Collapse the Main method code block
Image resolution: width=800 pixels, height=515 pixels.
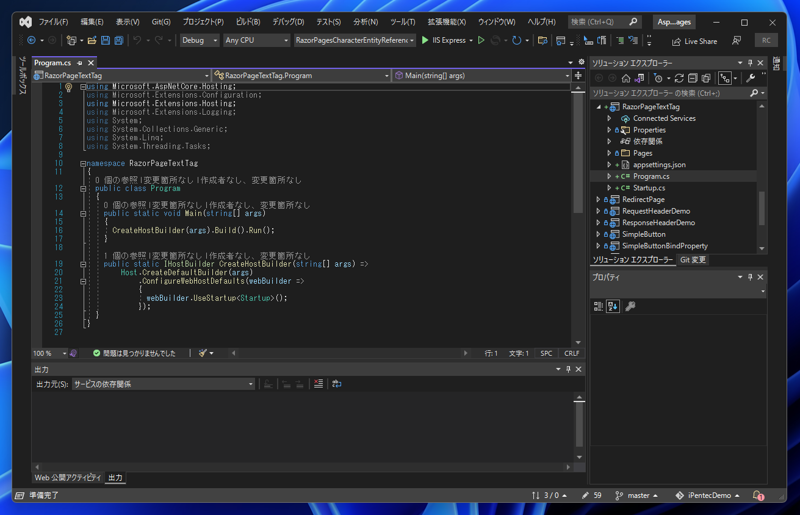tap(83, 214)
